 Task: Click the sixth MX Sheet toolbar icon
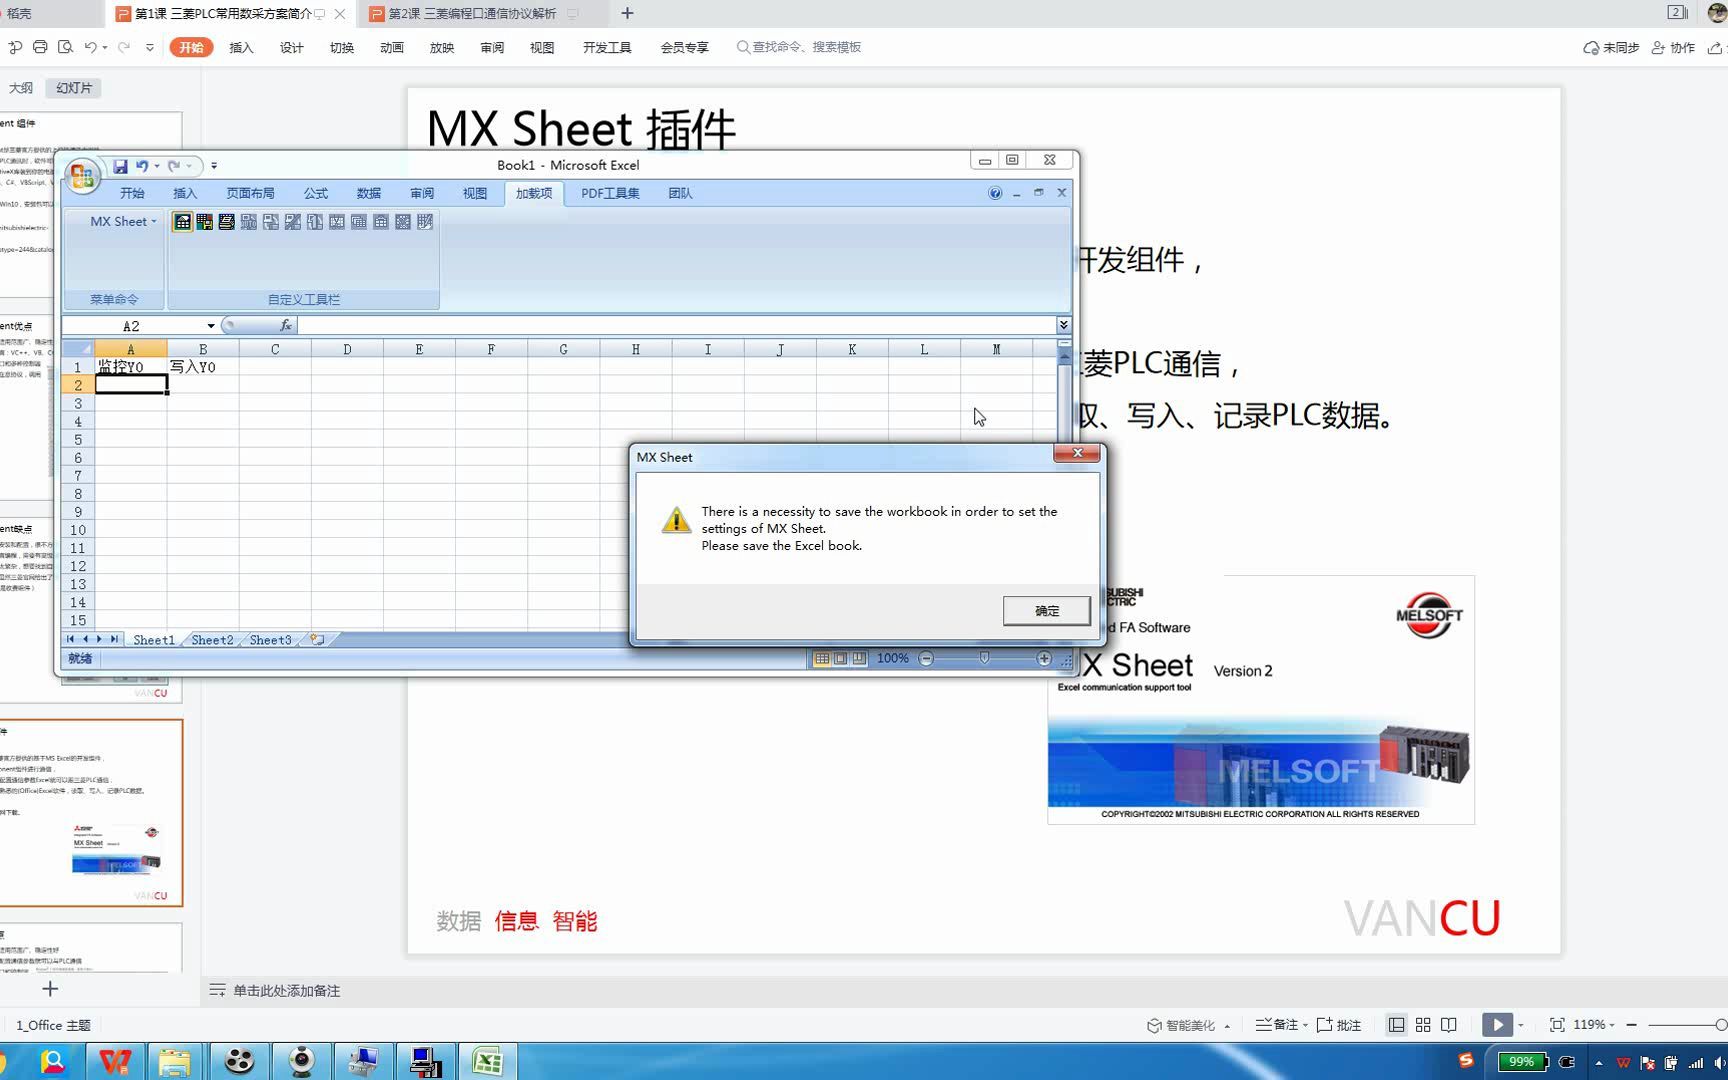(293, 222)
